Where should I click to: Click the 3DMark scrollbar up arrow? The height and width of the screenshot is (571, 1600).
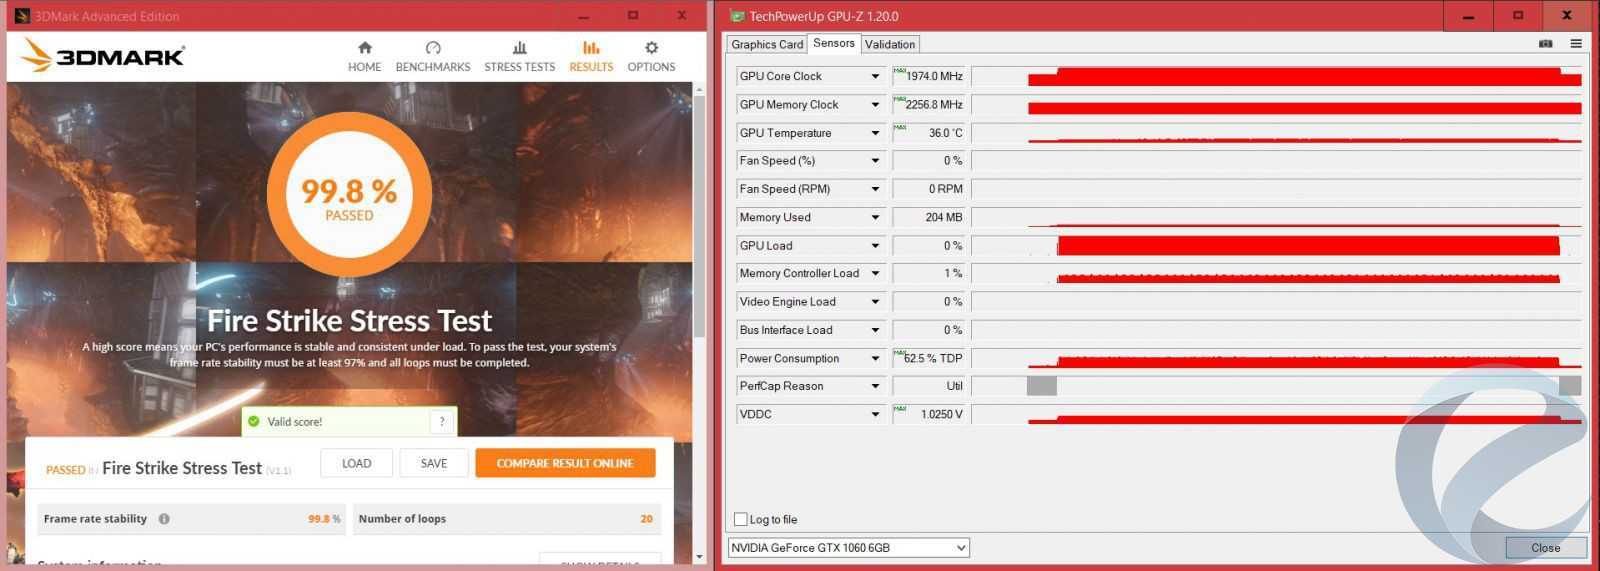point(700,90)
